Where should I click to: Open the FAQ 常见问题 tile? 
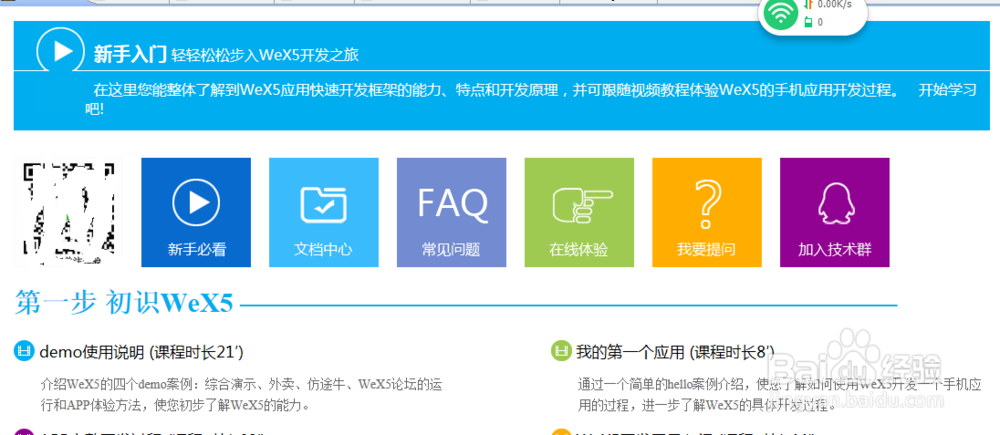(x=452, y=212)
